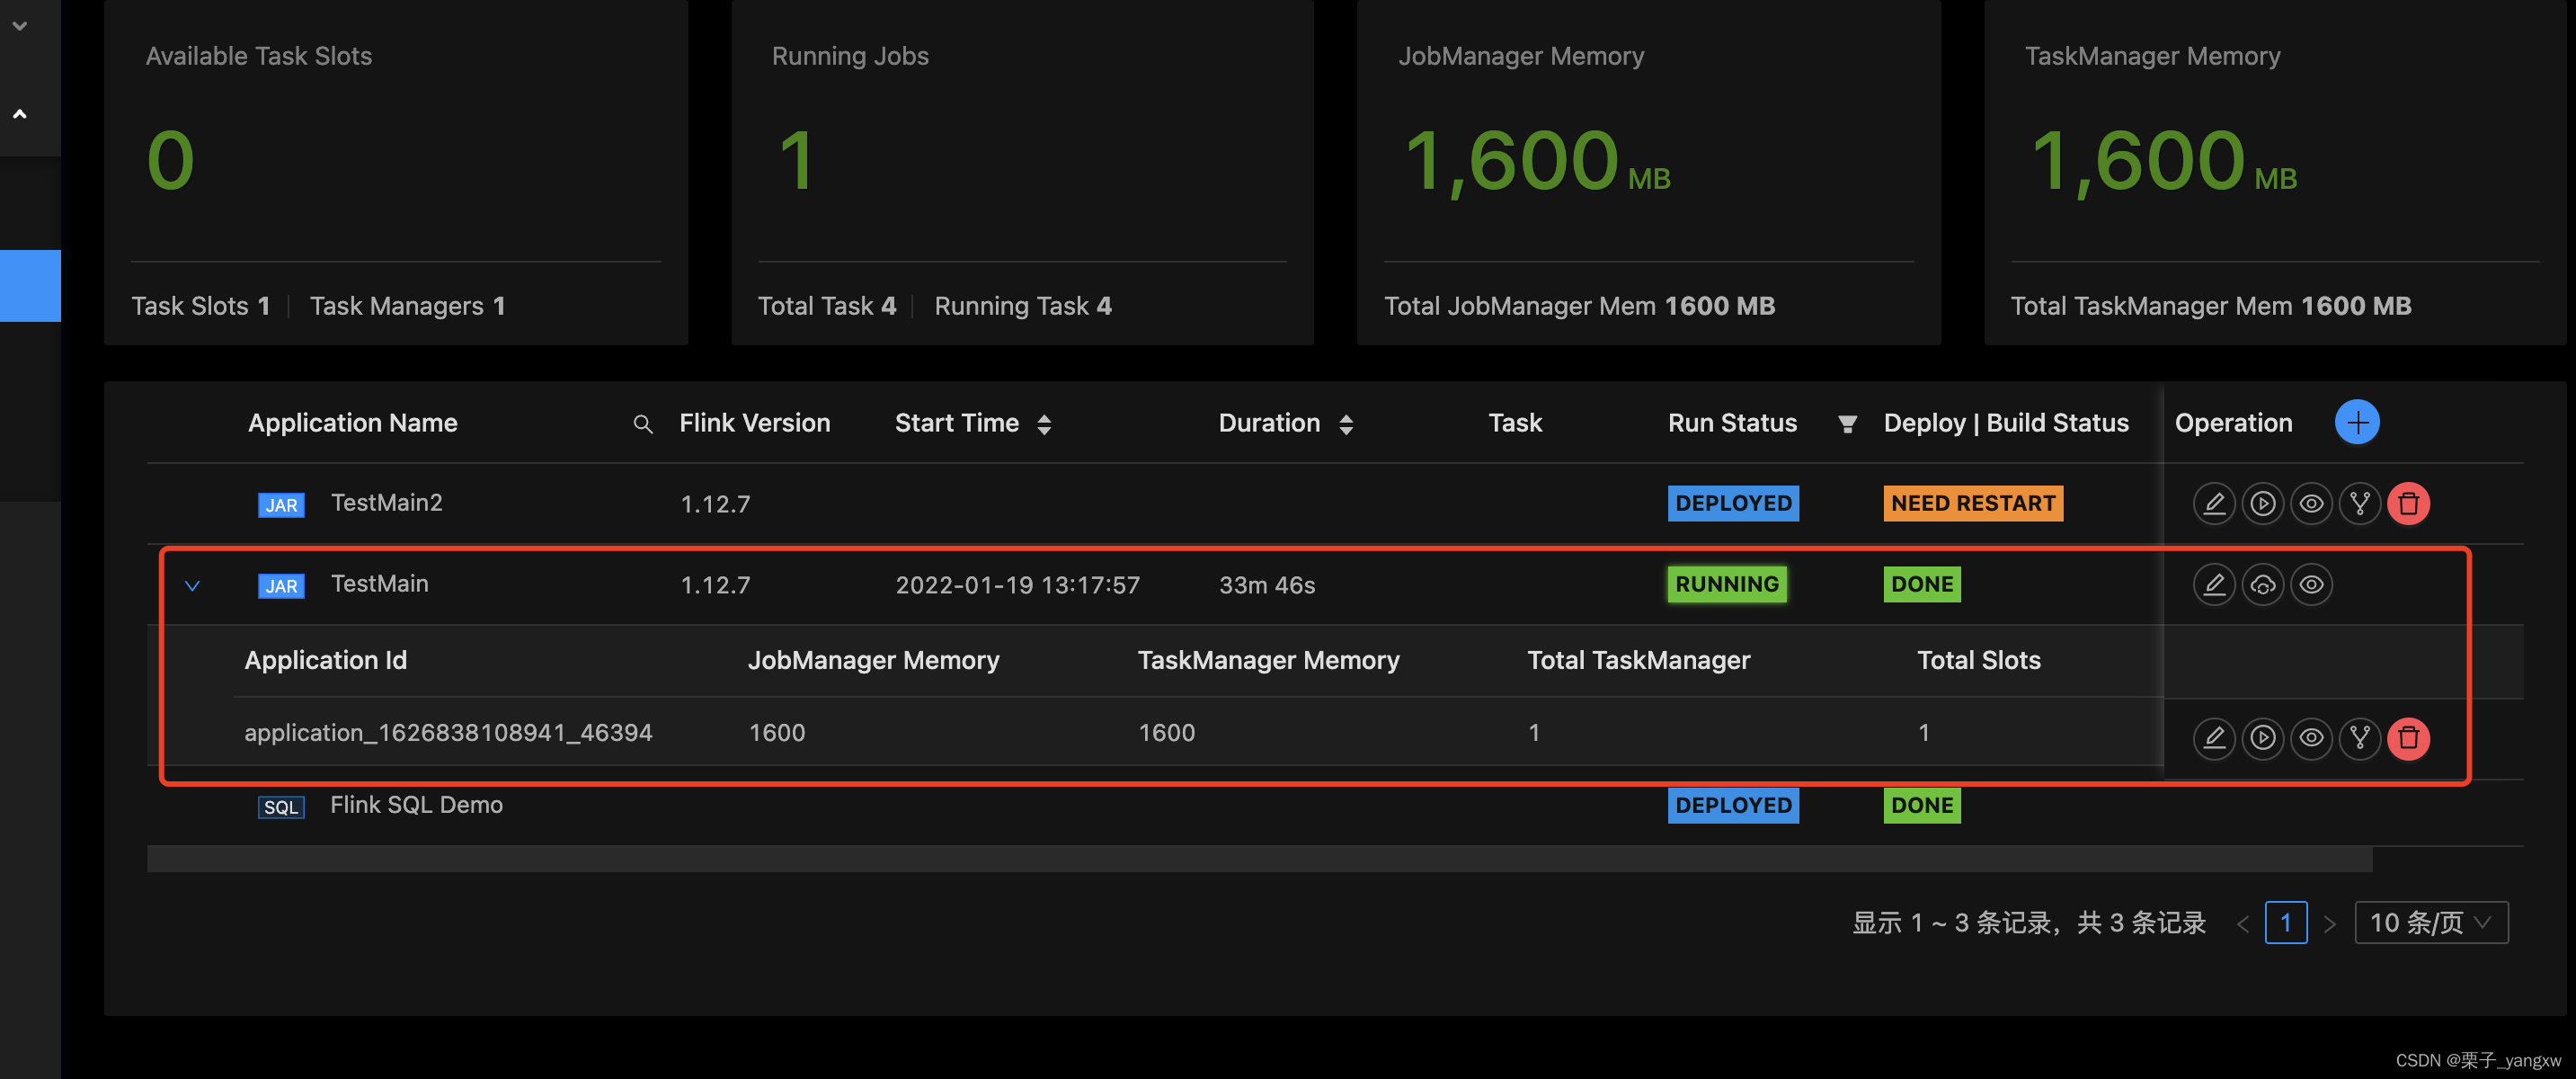This screenshot has width=2576, height=1079.
Task: Go to next page arrow
Action: pyautogui.click(x=2328, y=923)
